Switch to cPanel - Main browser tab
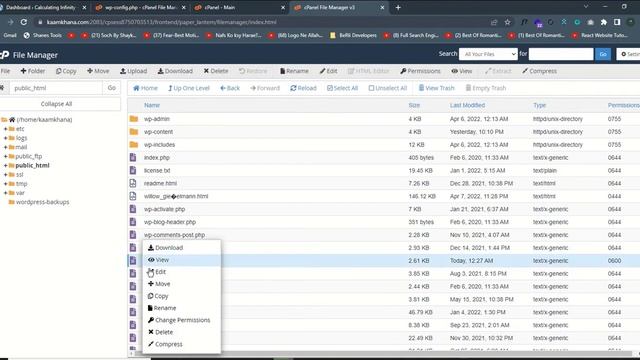This screenshot has width=640, height=360. click(x=239, y=7)
